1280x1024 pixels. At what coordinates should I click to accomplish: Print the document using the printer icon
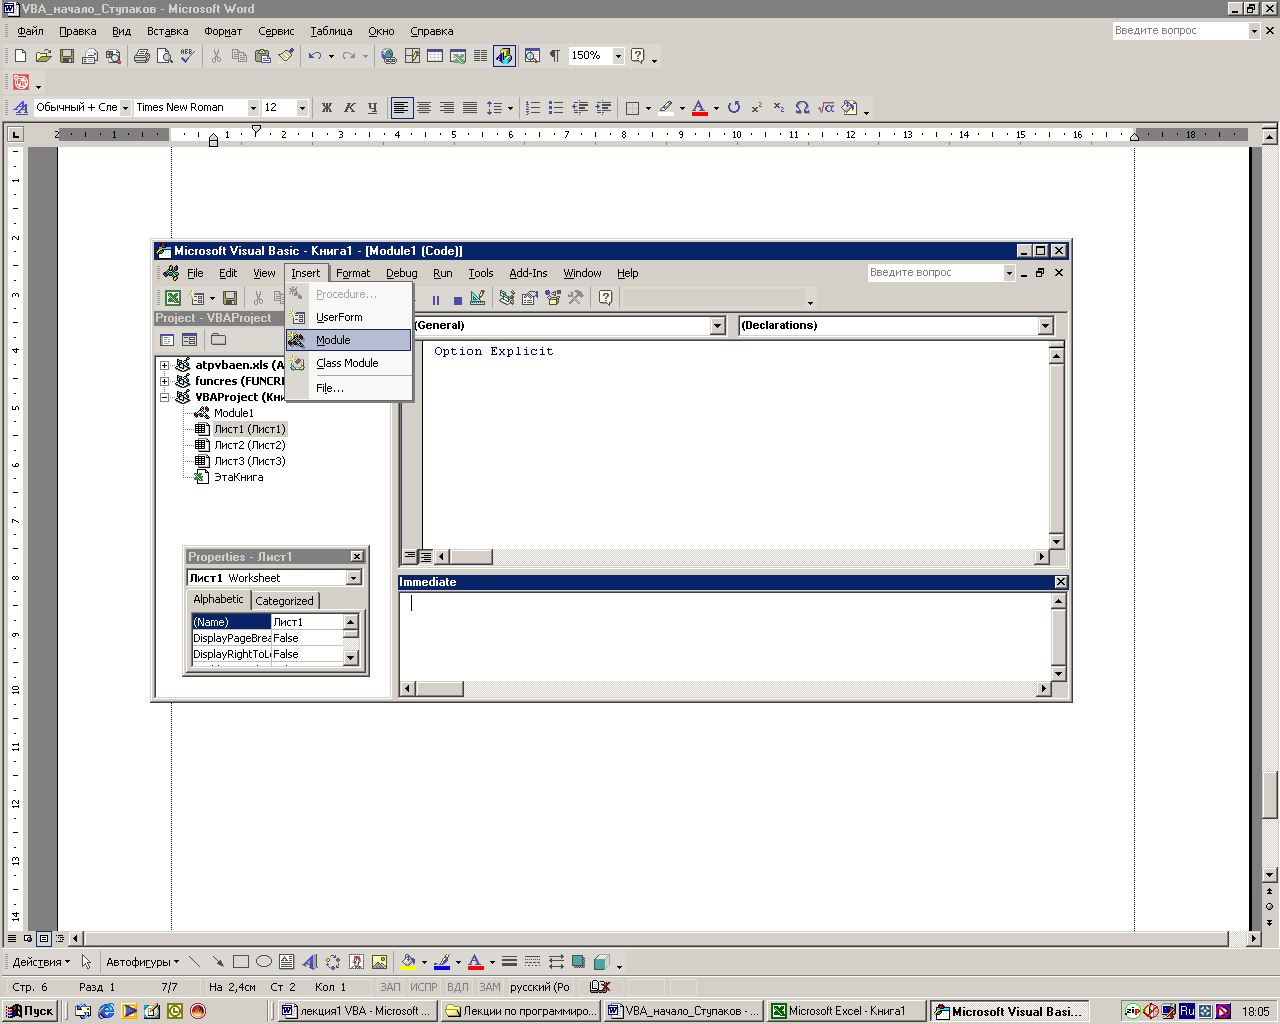pos(141,56)
